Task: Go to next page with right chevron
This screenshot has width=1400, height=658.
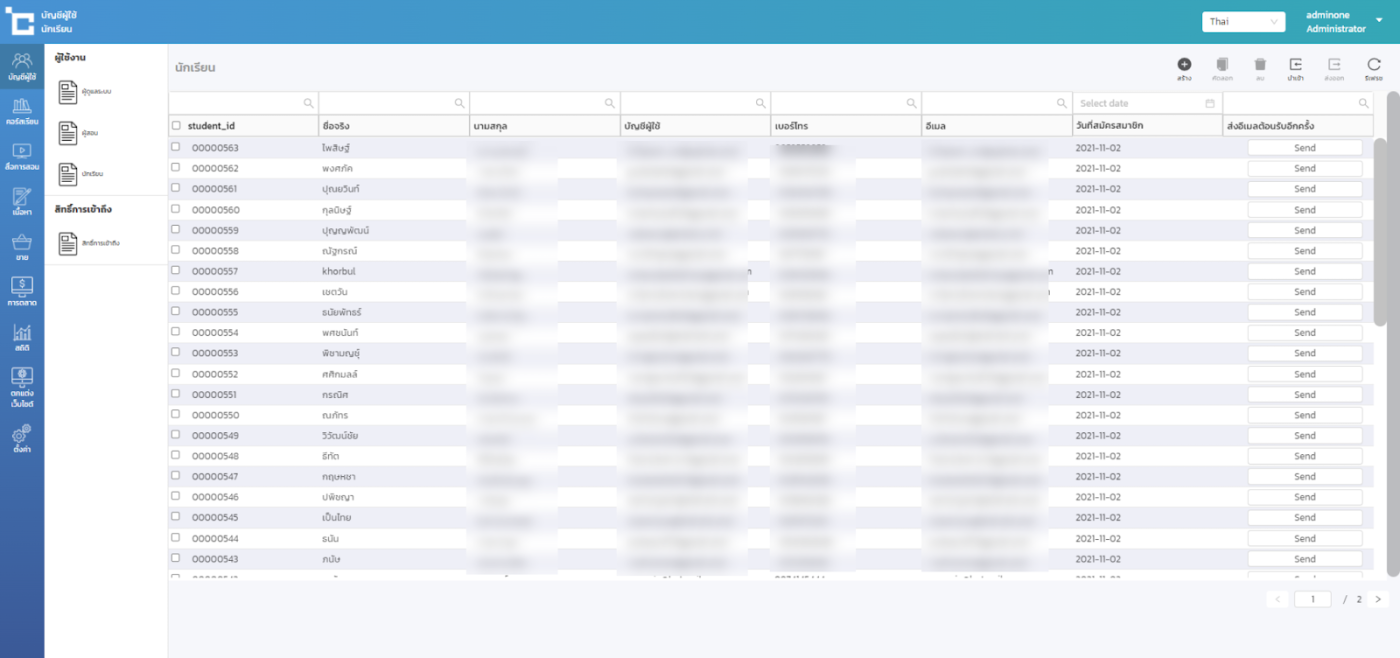Action: [x=1378, y=599]
